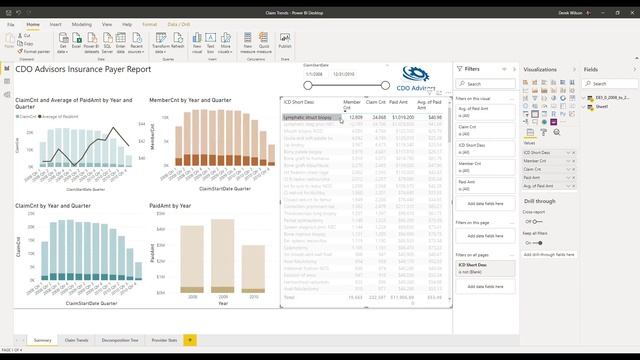The image size is (640, 360).
Task: Click Add drill-through fields here
Action: tap(549, 254)
